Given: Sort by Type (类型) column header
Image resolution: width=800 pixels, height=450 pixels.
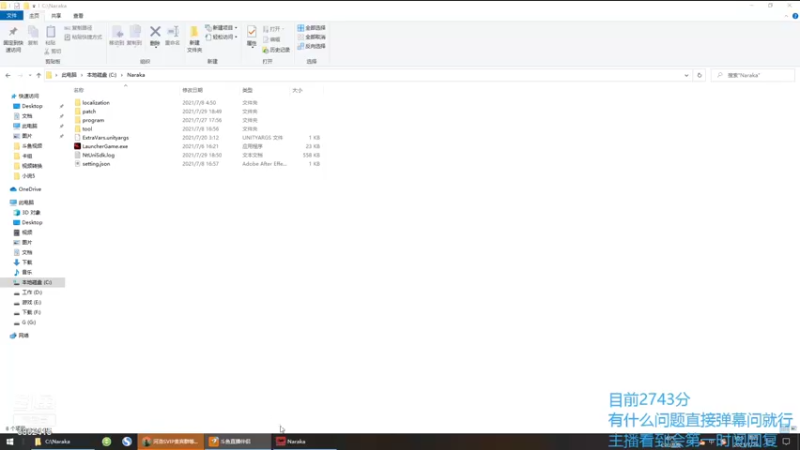Looking at the screenshot, I should click(247, 90).
